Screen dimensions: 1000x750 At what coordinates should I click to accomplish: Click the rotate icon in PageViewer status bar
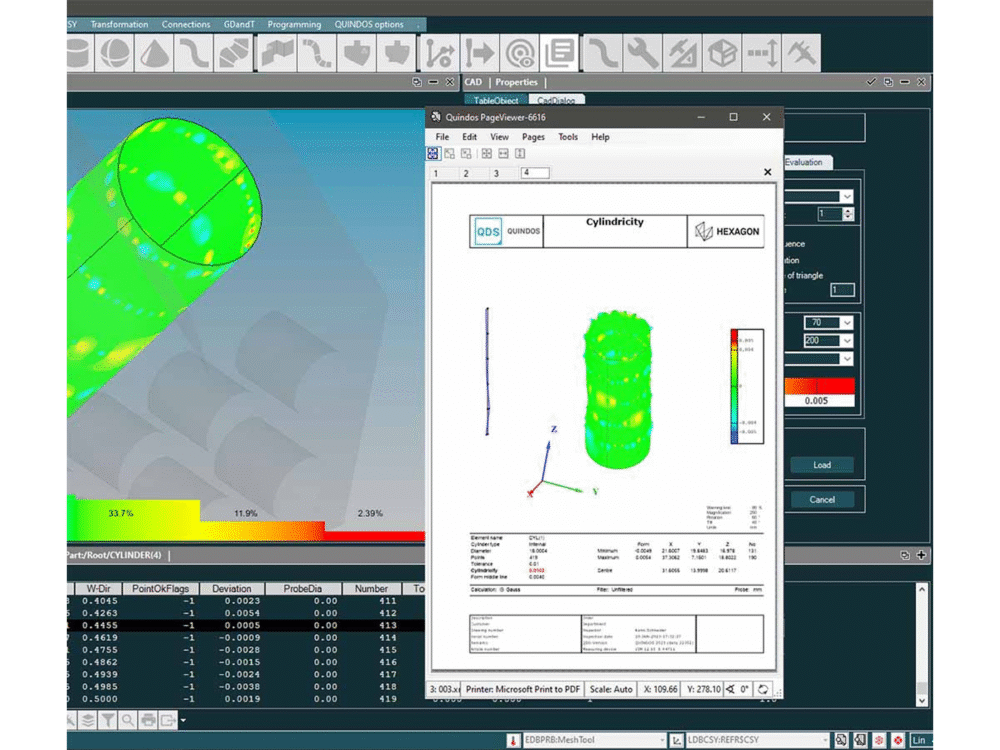coord(763,689)
